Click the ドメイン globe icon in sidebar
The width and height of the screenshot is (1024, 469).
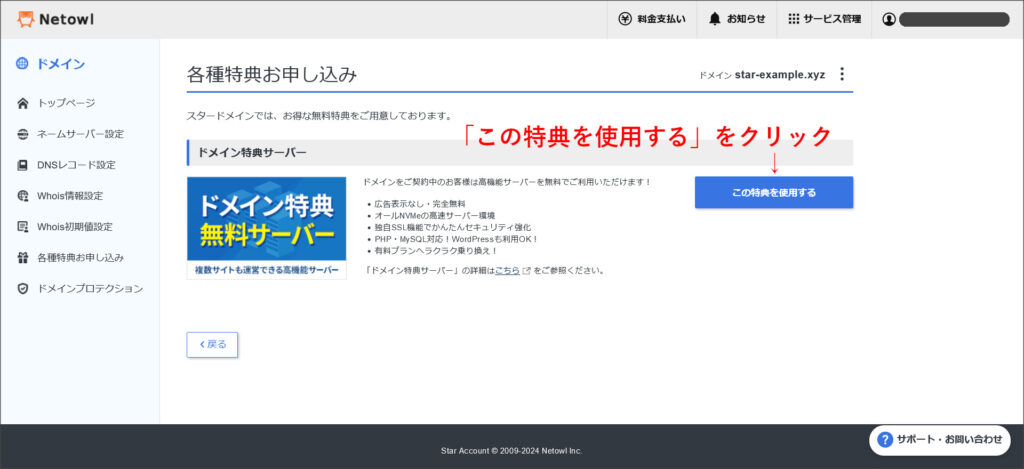(x=23, y=63)
